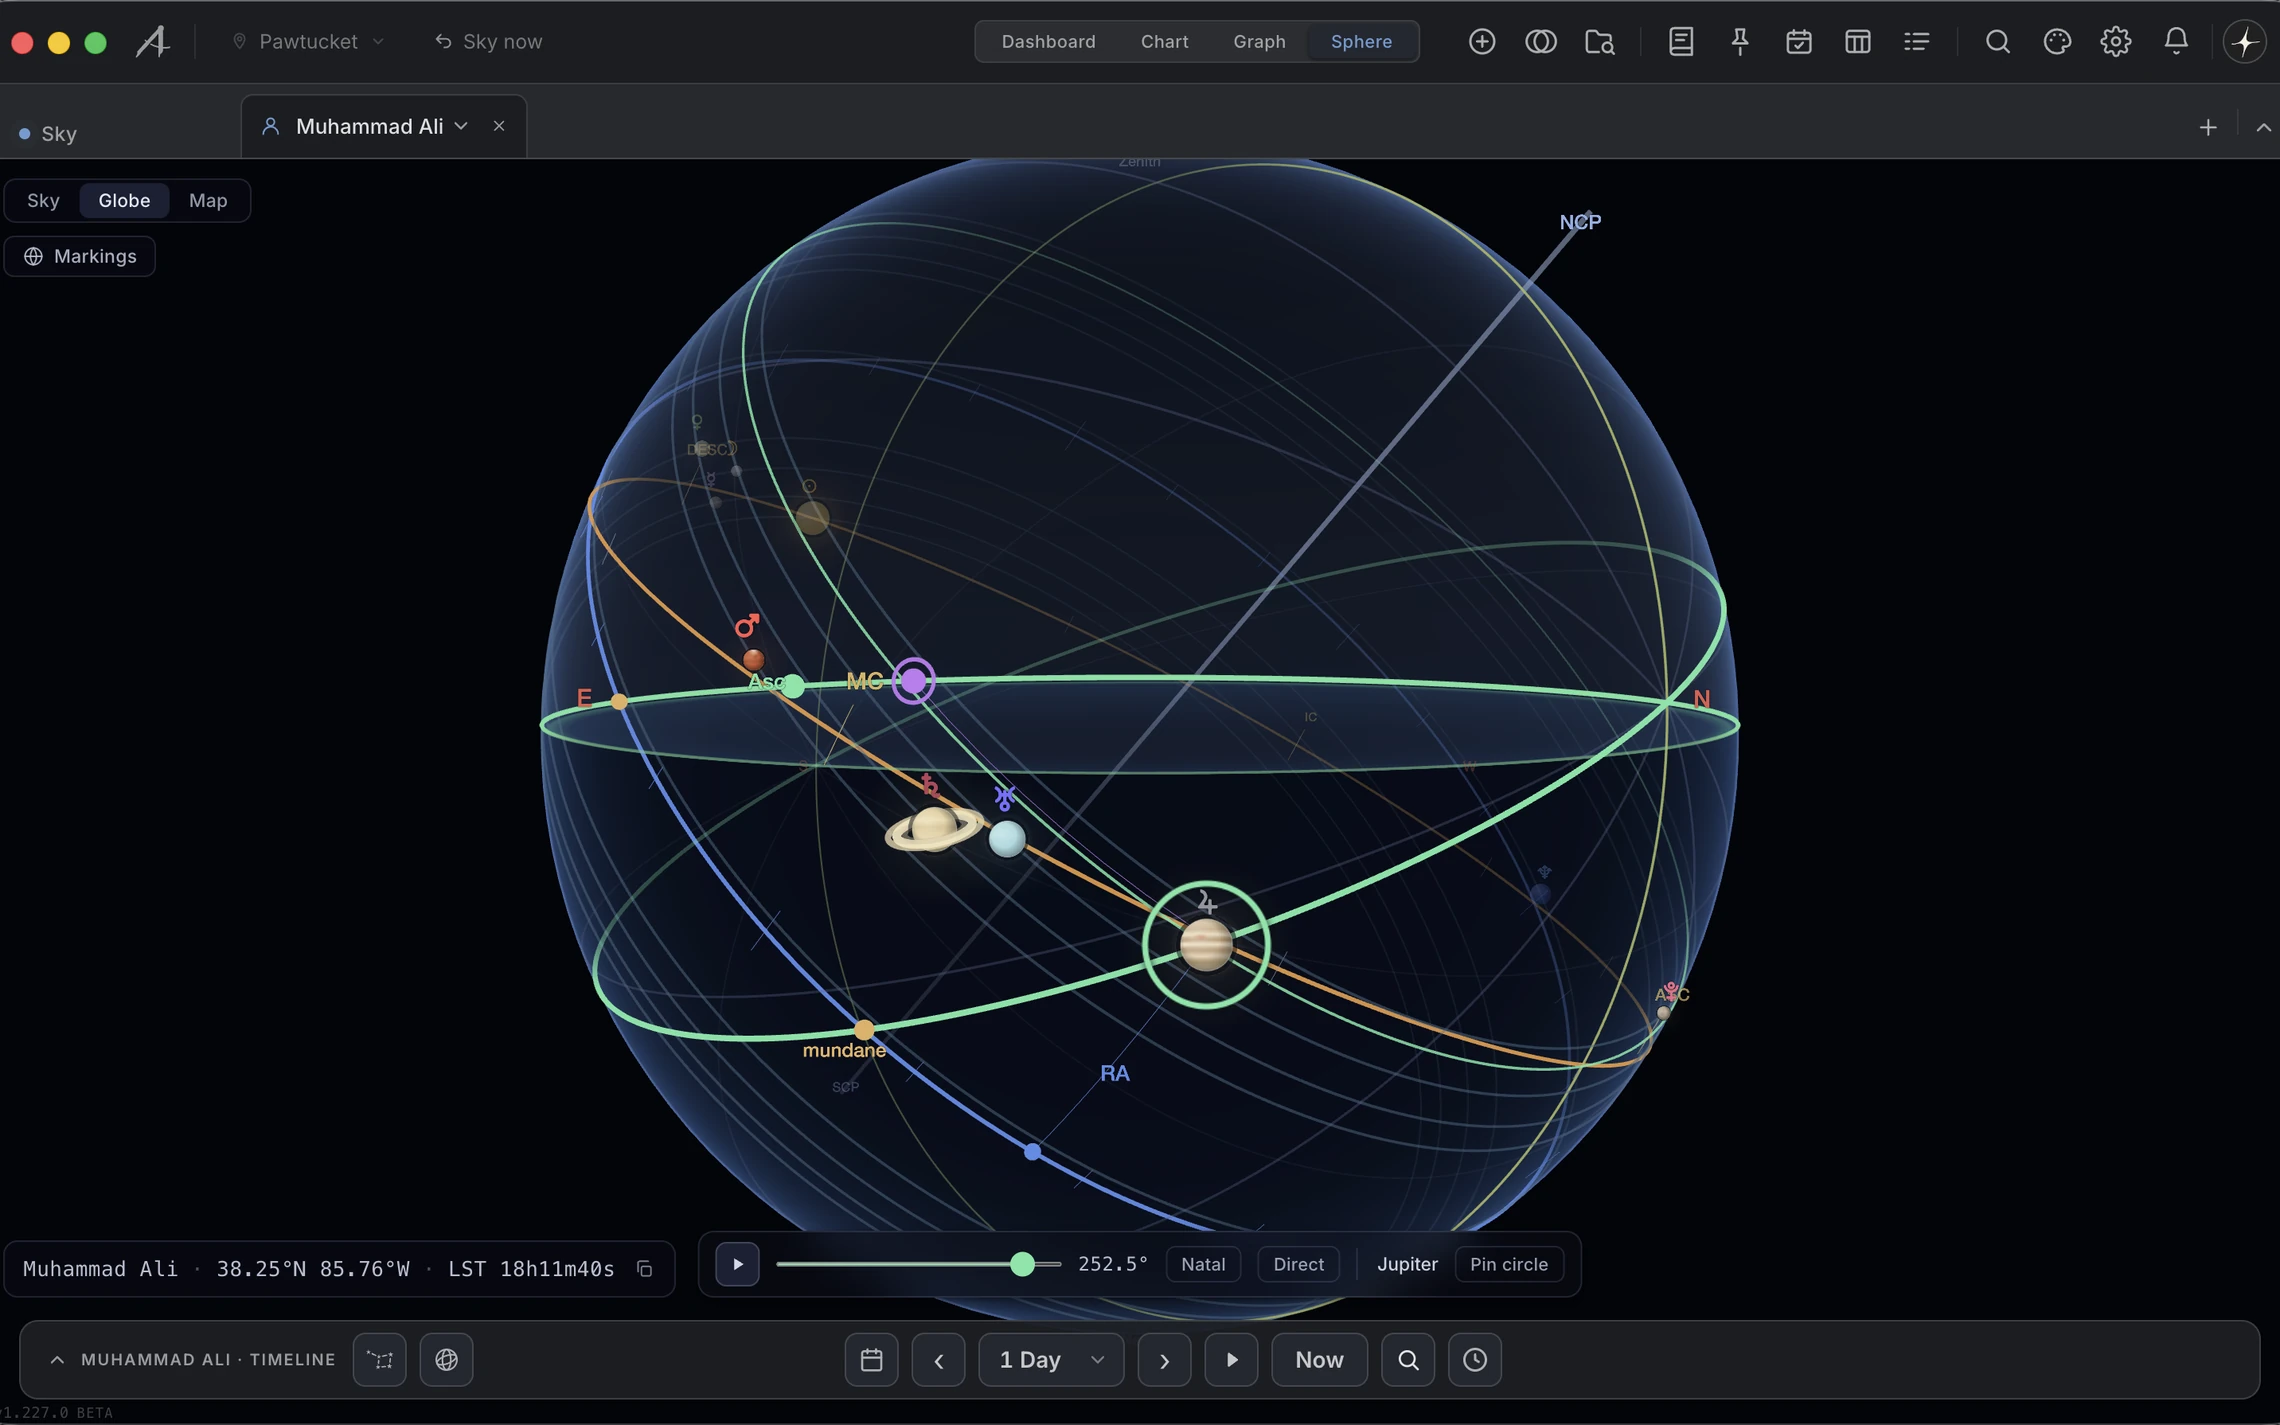This screenshot has height=1425, width=2280.
Task: Open the notes document icon in toolbar
Action: (x=1681, y=41)
